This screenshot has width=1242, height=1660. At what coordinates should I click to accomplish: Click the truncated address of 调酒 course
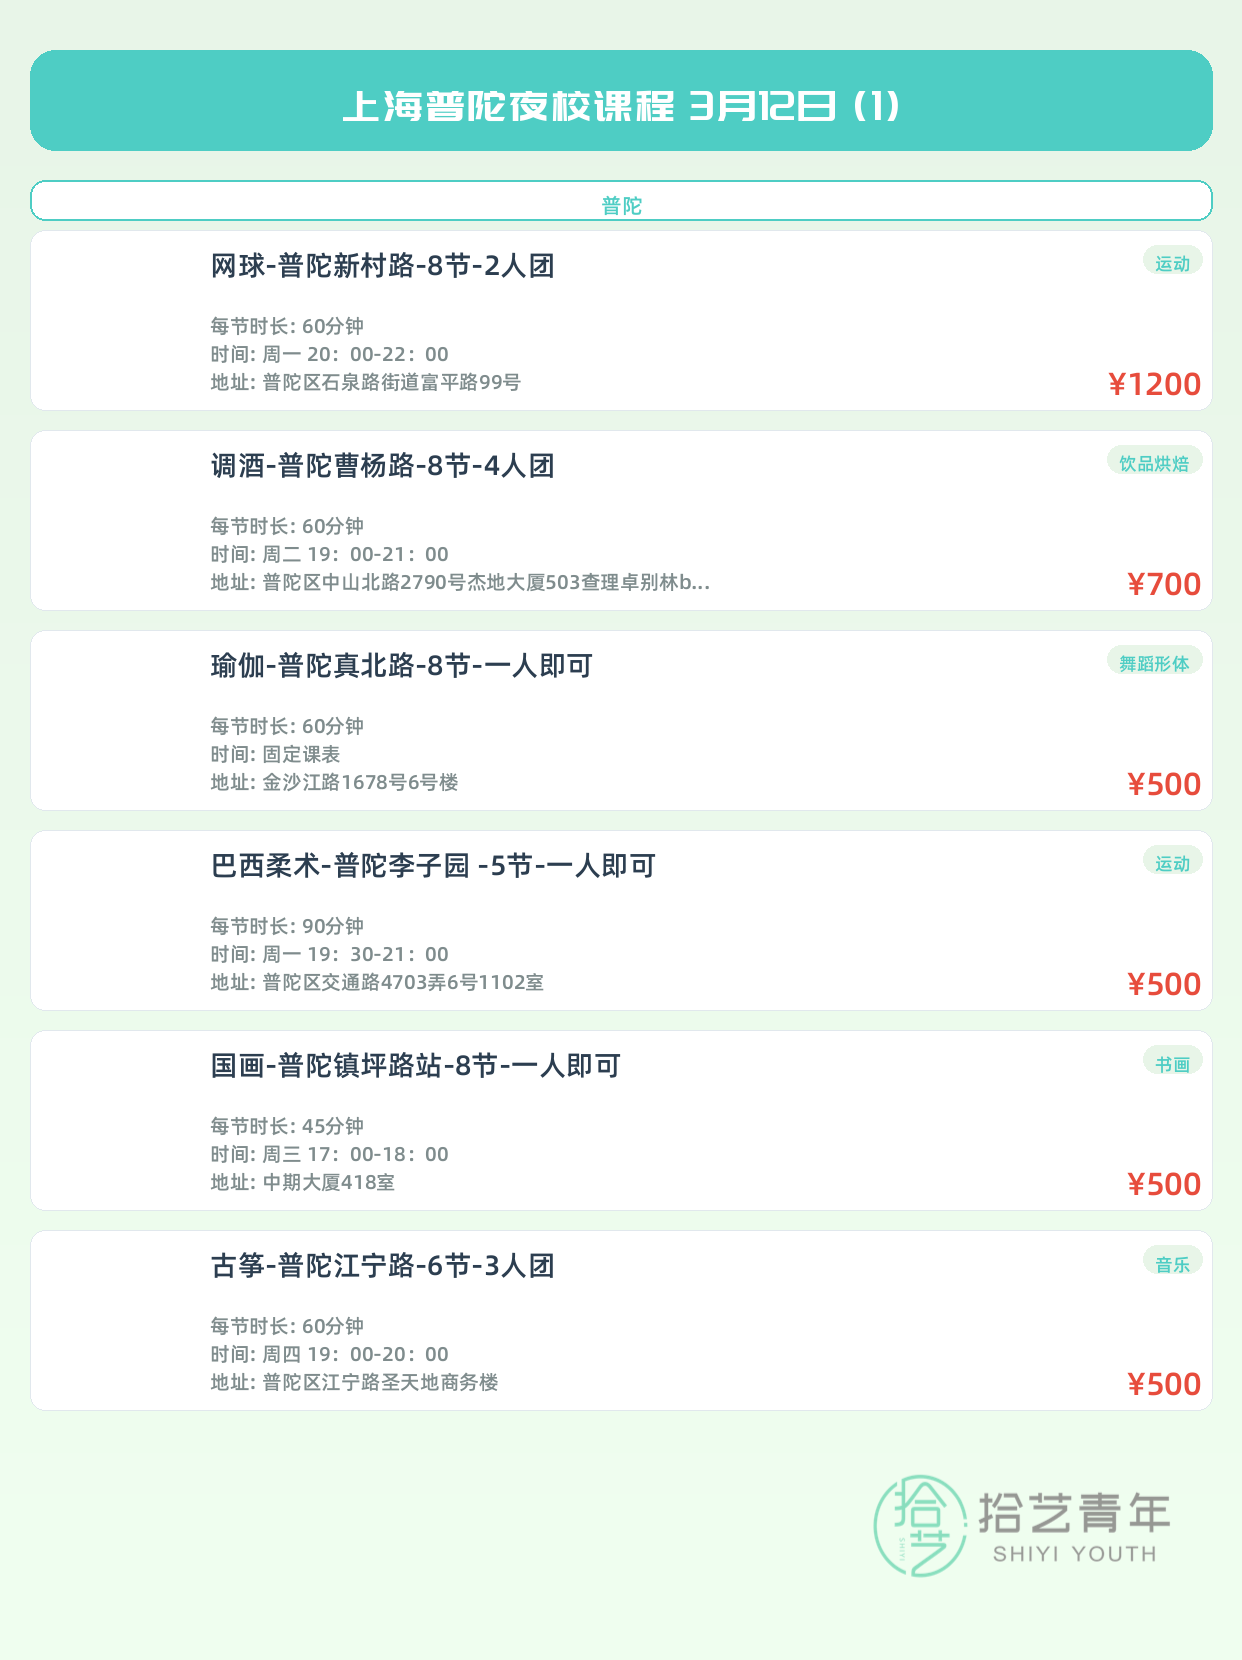point(460,582)
